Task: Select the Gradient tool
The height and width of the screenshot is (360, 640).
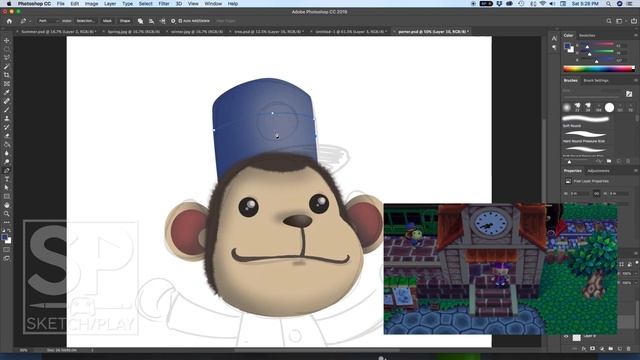Action: pos(7,144)
